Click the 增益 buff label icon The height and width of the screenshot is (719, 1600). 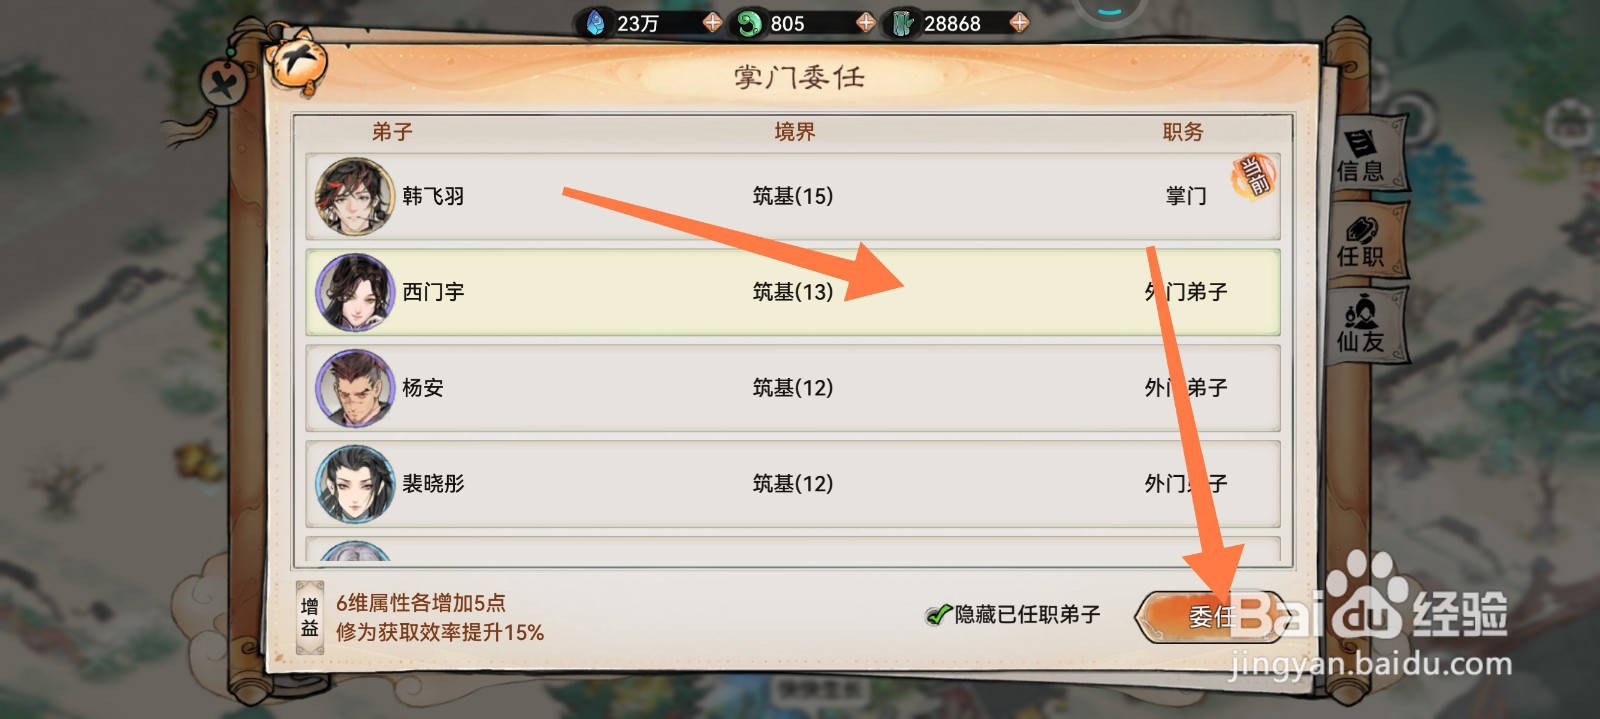click(310, 618)
